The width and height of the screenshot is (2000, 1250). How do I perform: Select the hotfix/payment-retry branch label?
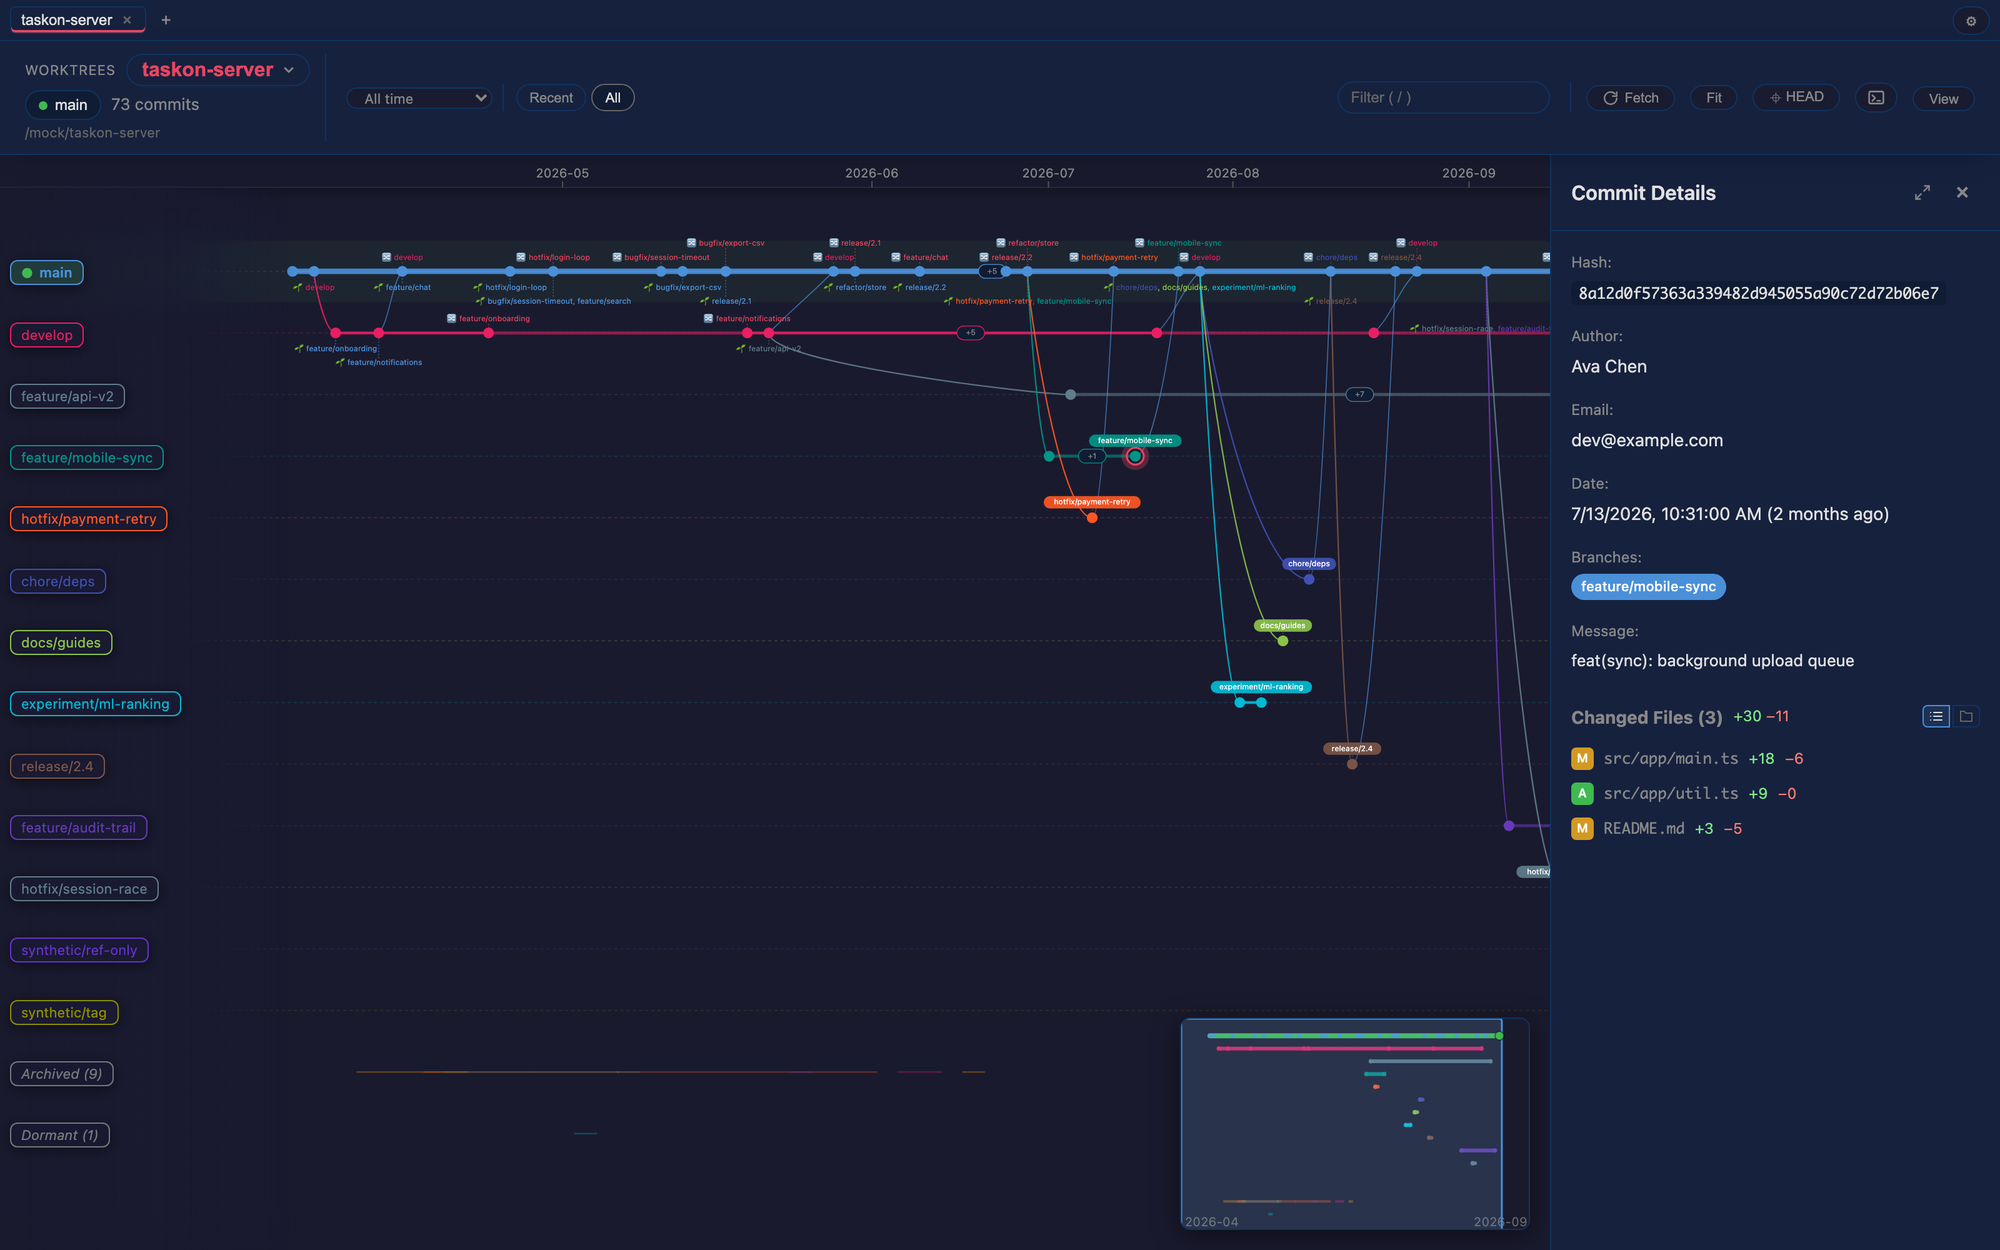tap(89, 519)
